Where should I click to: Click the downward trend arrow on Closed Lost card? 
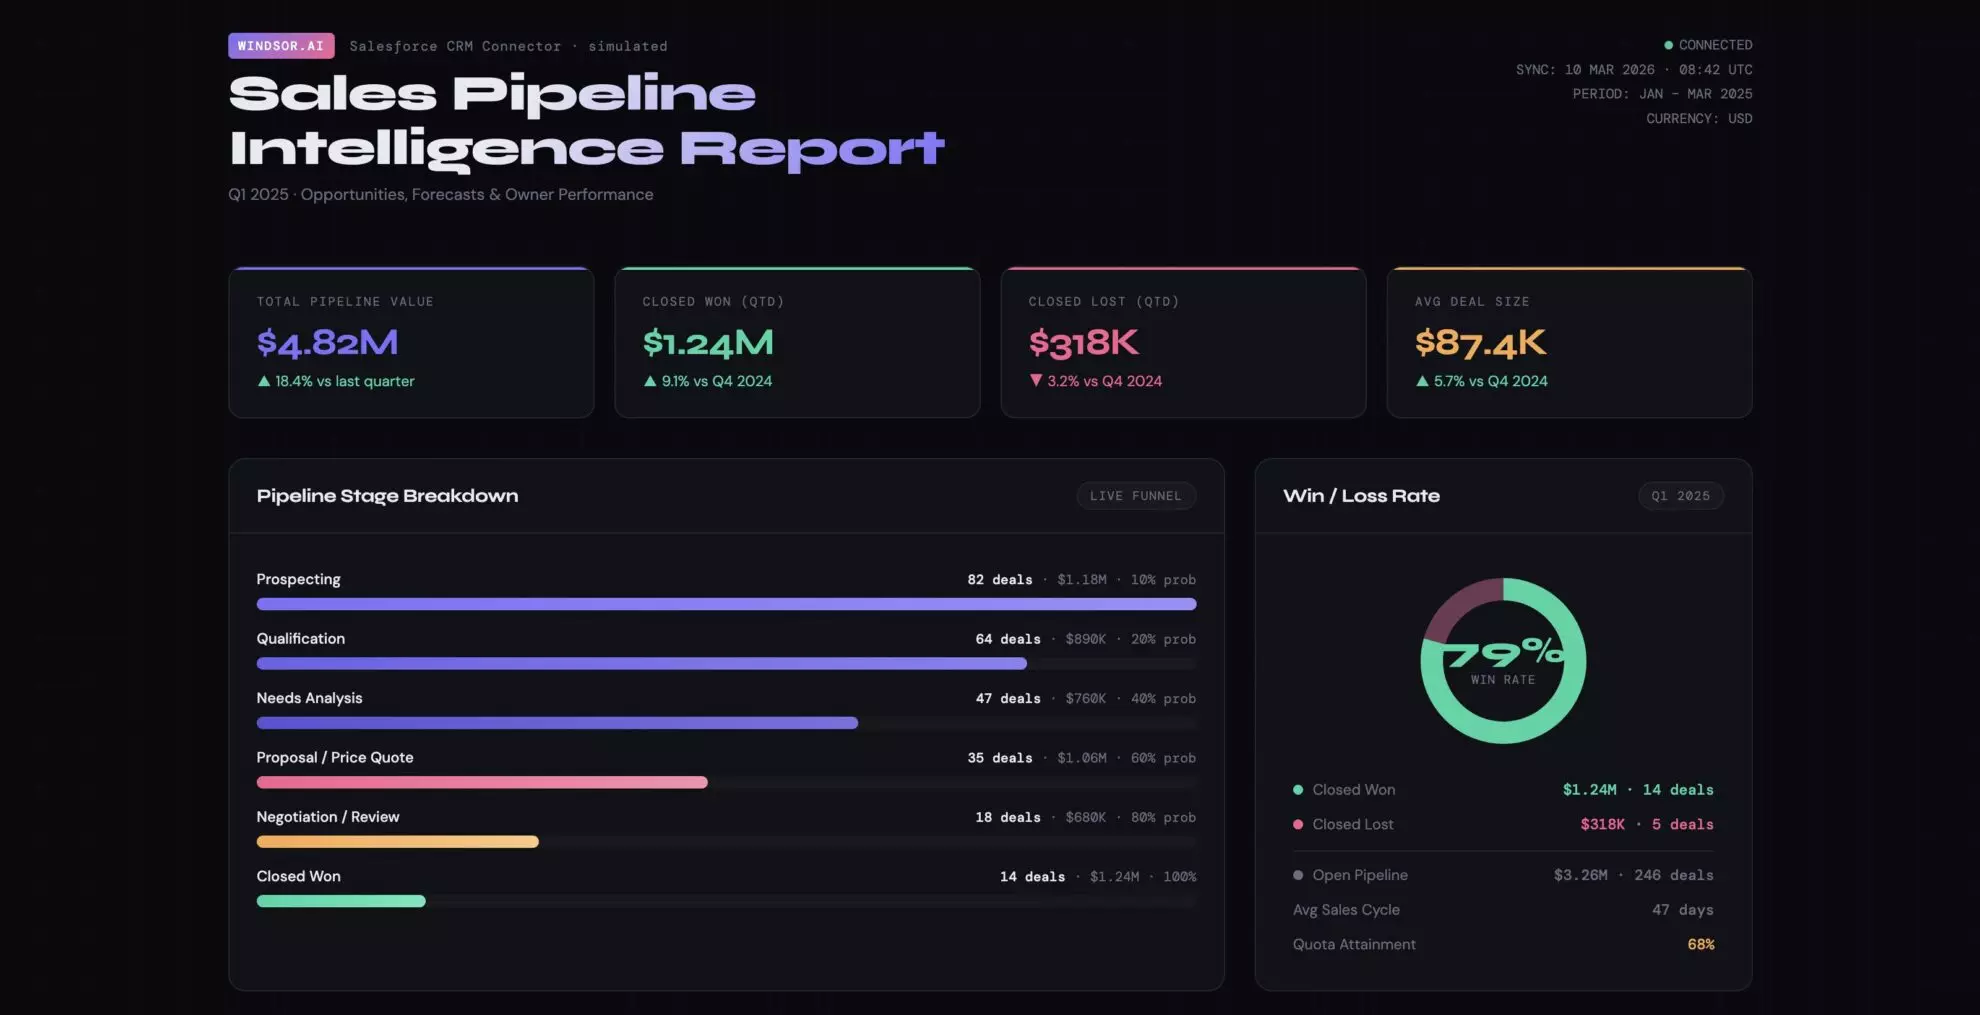(x=1036, y=381)
